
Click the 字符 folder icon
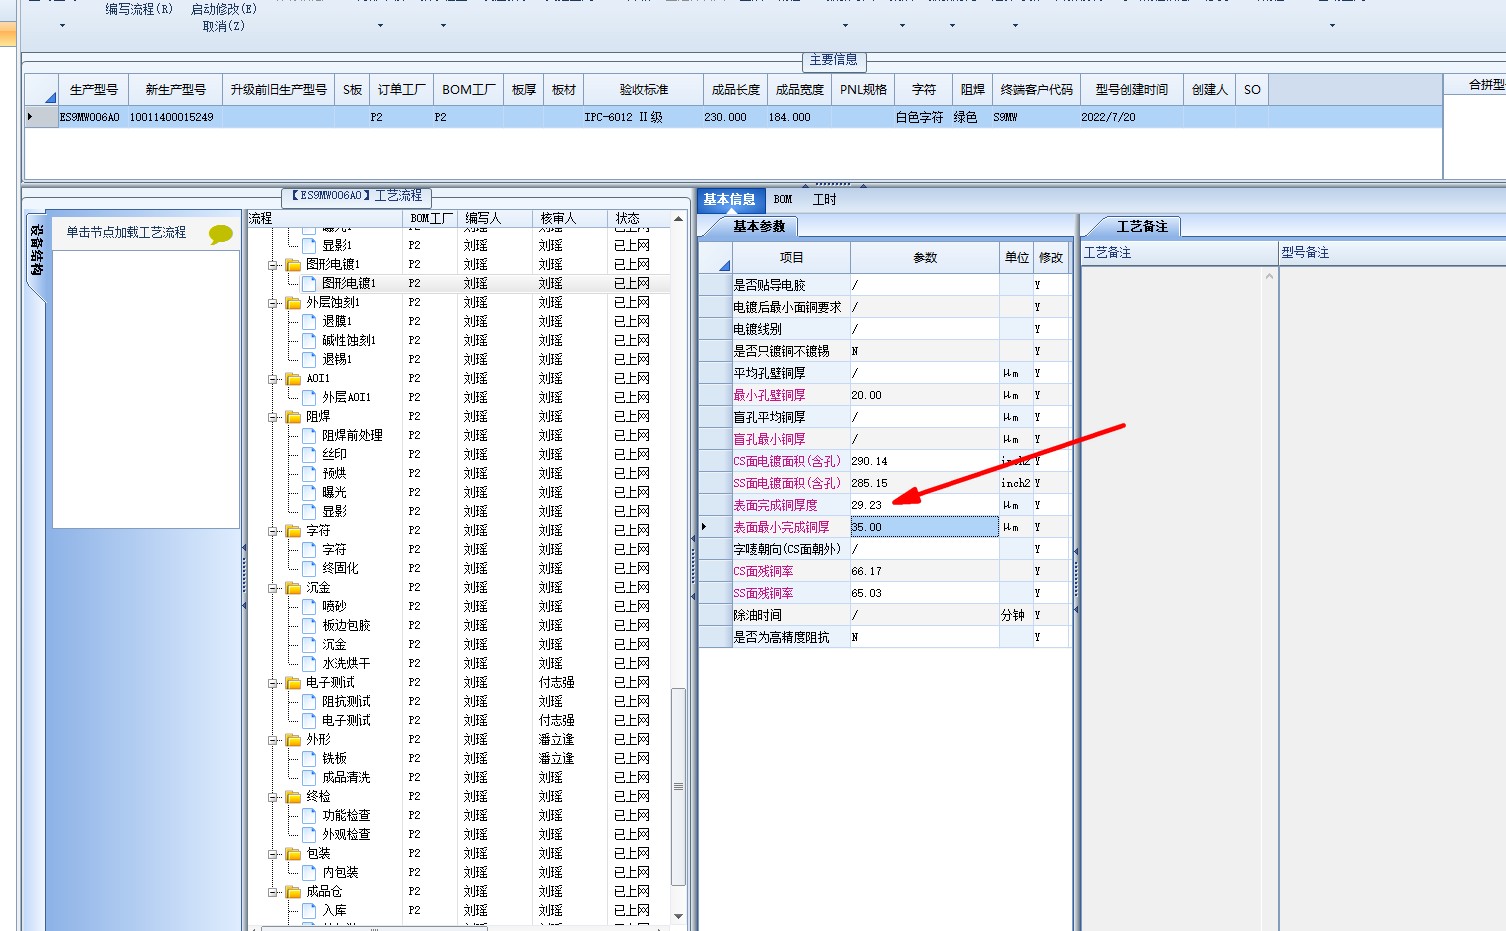293,531
